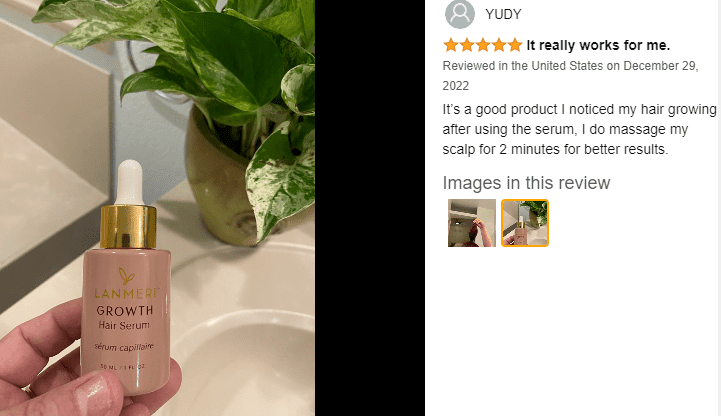721x416 pixels.
Task: Click the review body text about massaging the scalp
Action: [x=579, y=129]
